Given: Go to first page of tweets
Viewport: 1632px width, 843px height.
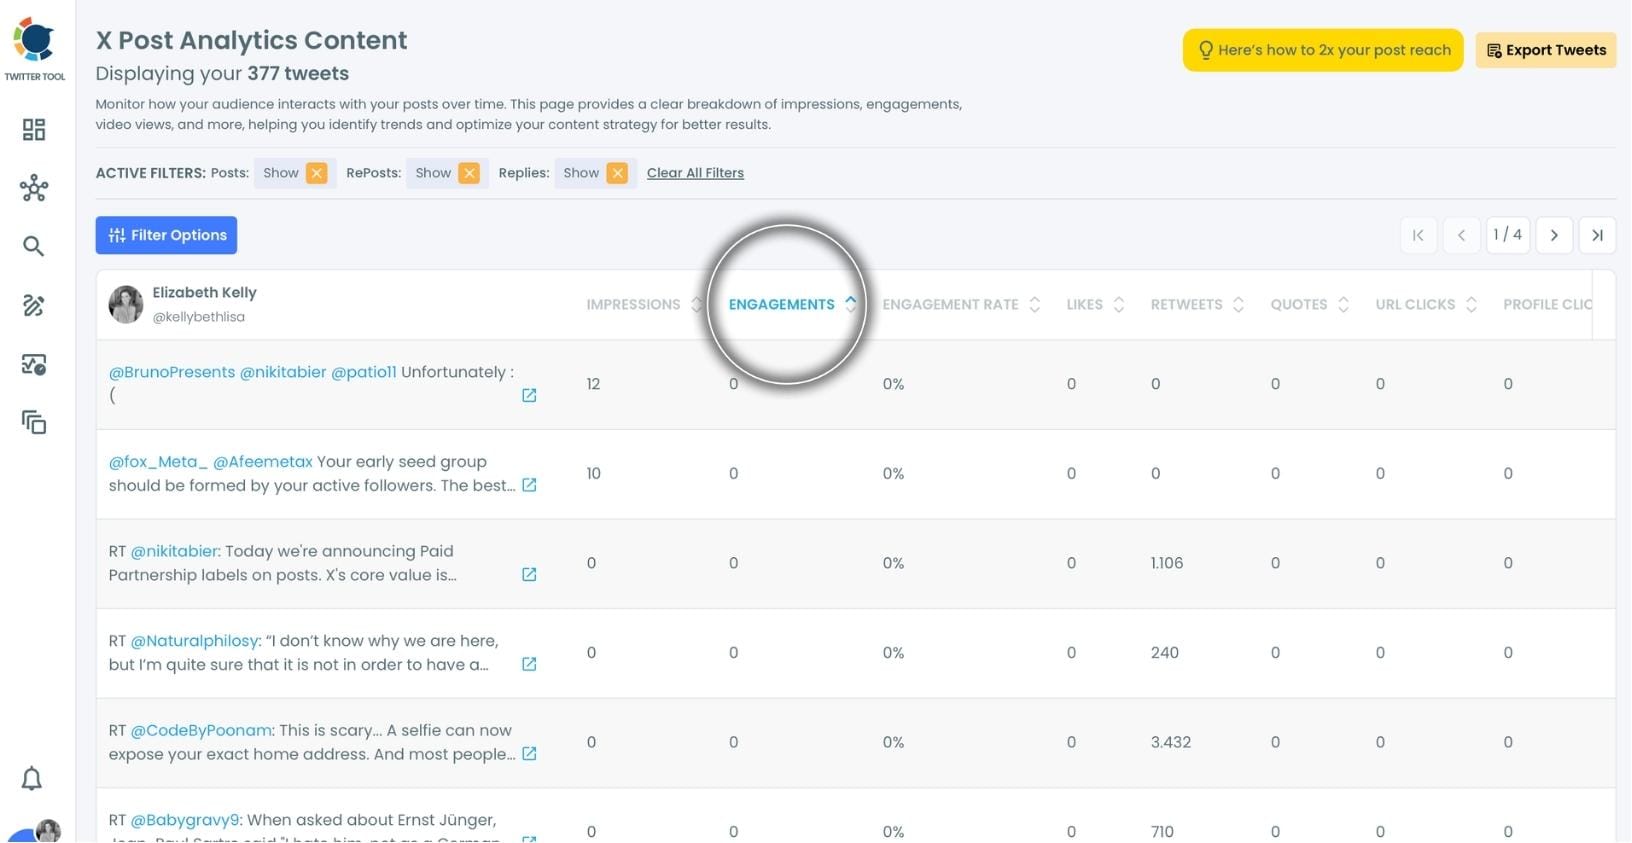Looking at the screenshot, I should 1418,235.
